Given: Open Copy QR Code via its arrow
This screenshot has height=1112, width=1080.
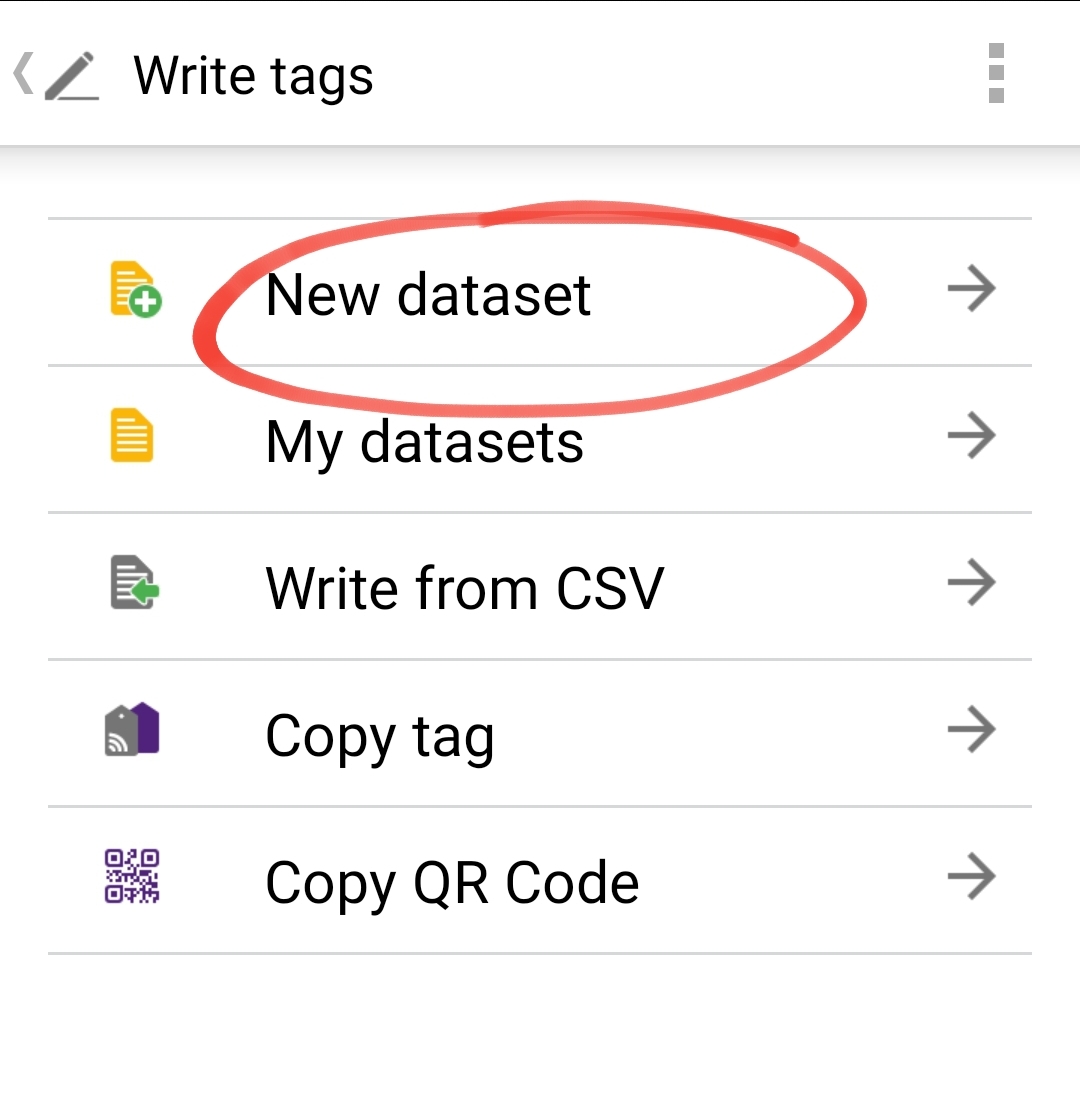Looking at the screenshot, I should (x=972, y=876).
